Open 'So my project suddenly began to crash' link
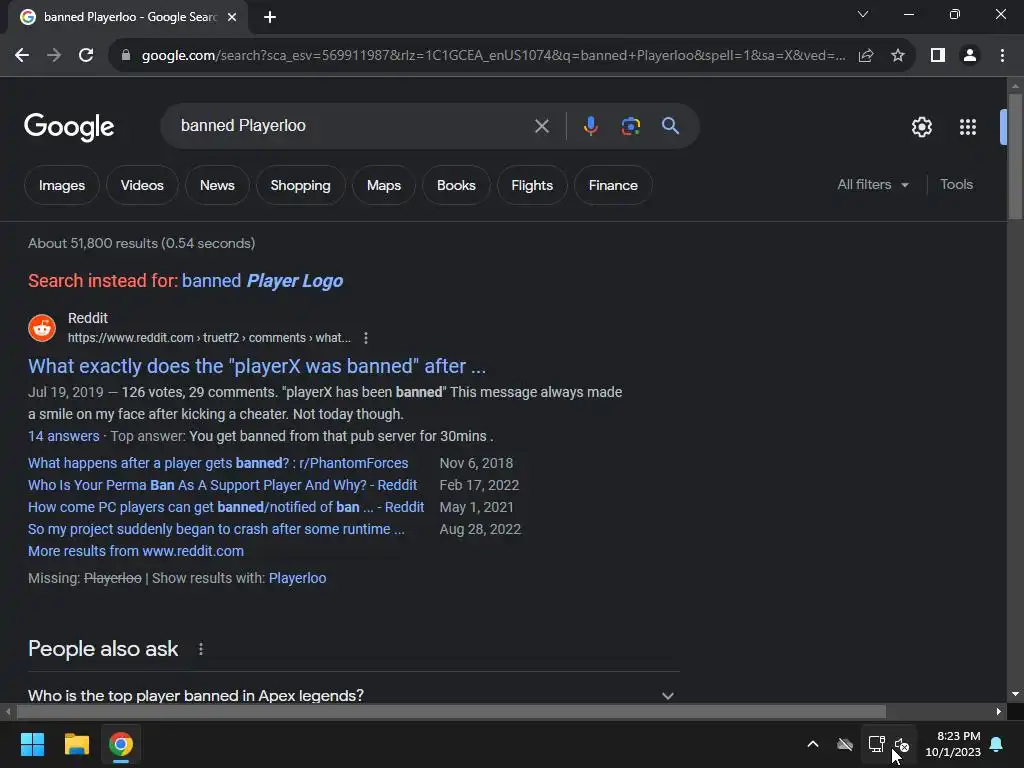This screenshot has height=768, width=1024. pyautogui.click(x=216, y=529)
